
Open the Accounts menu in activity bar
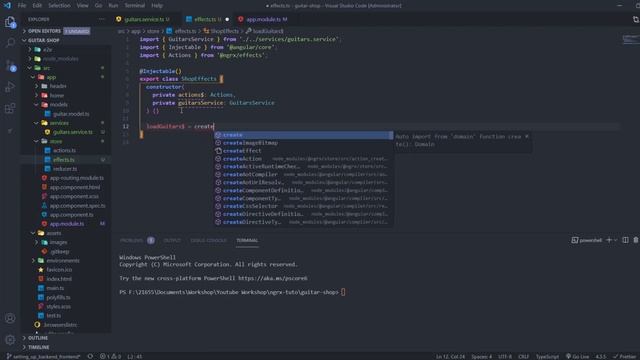point(10,318)
